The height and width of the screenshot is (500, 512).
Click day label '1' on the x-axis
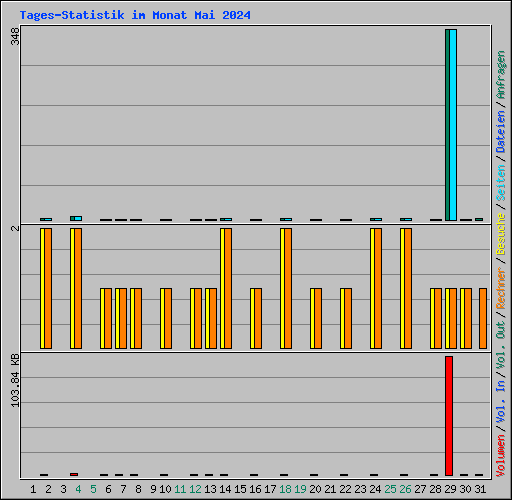tap(33, 489)
